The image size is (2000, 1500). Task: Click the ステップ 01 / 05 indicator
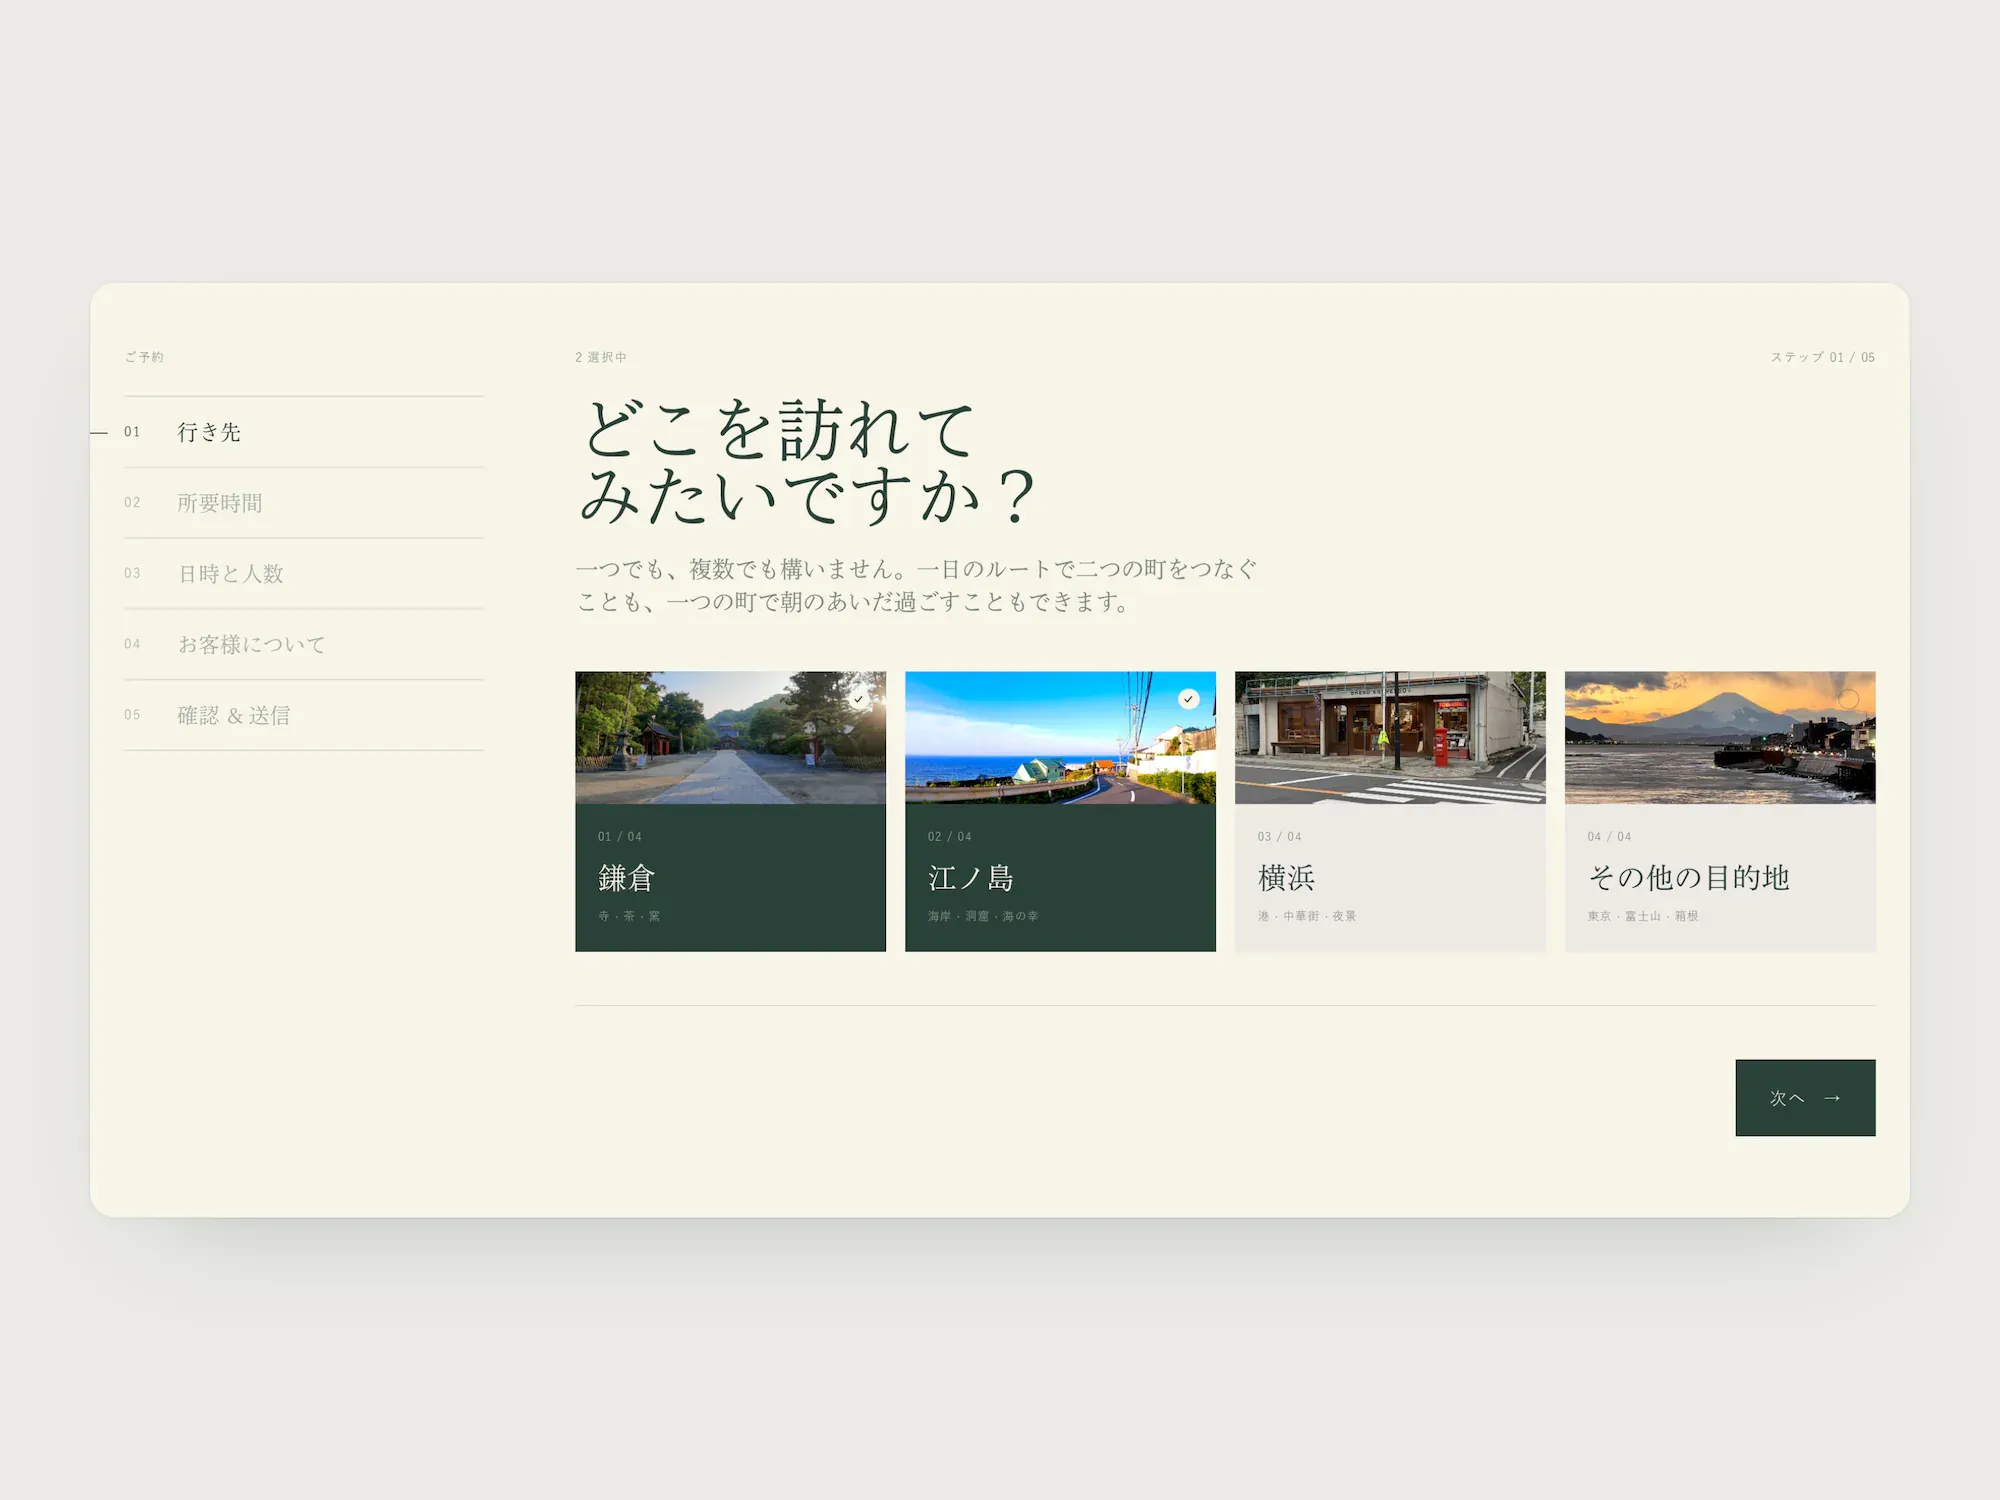pos(1823,357)
